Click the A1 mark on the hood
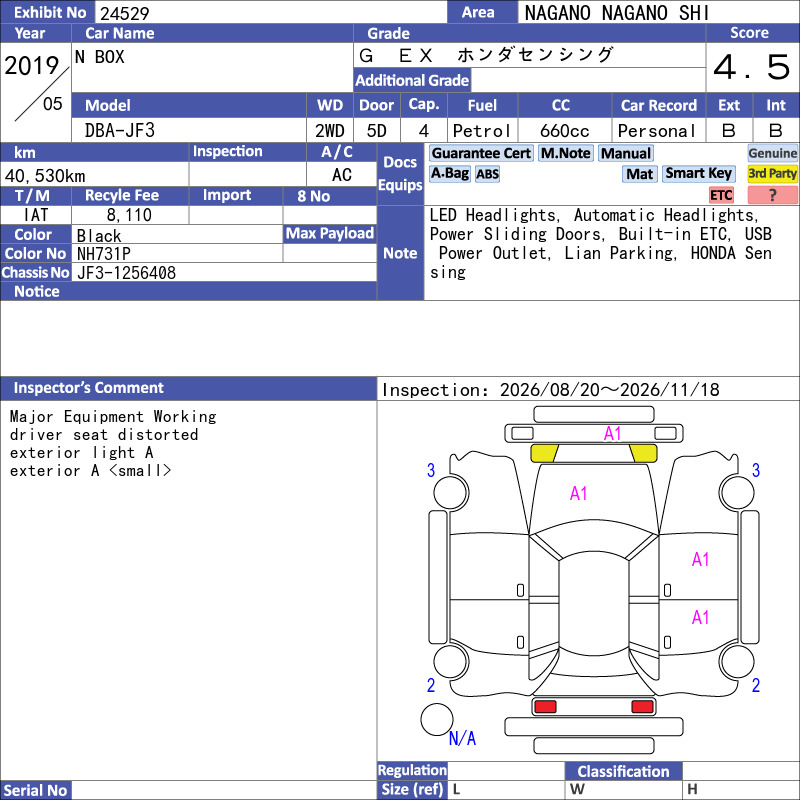The width and height of the screenshot is (800, 800). pyautogui.click(x=578, y=493)
